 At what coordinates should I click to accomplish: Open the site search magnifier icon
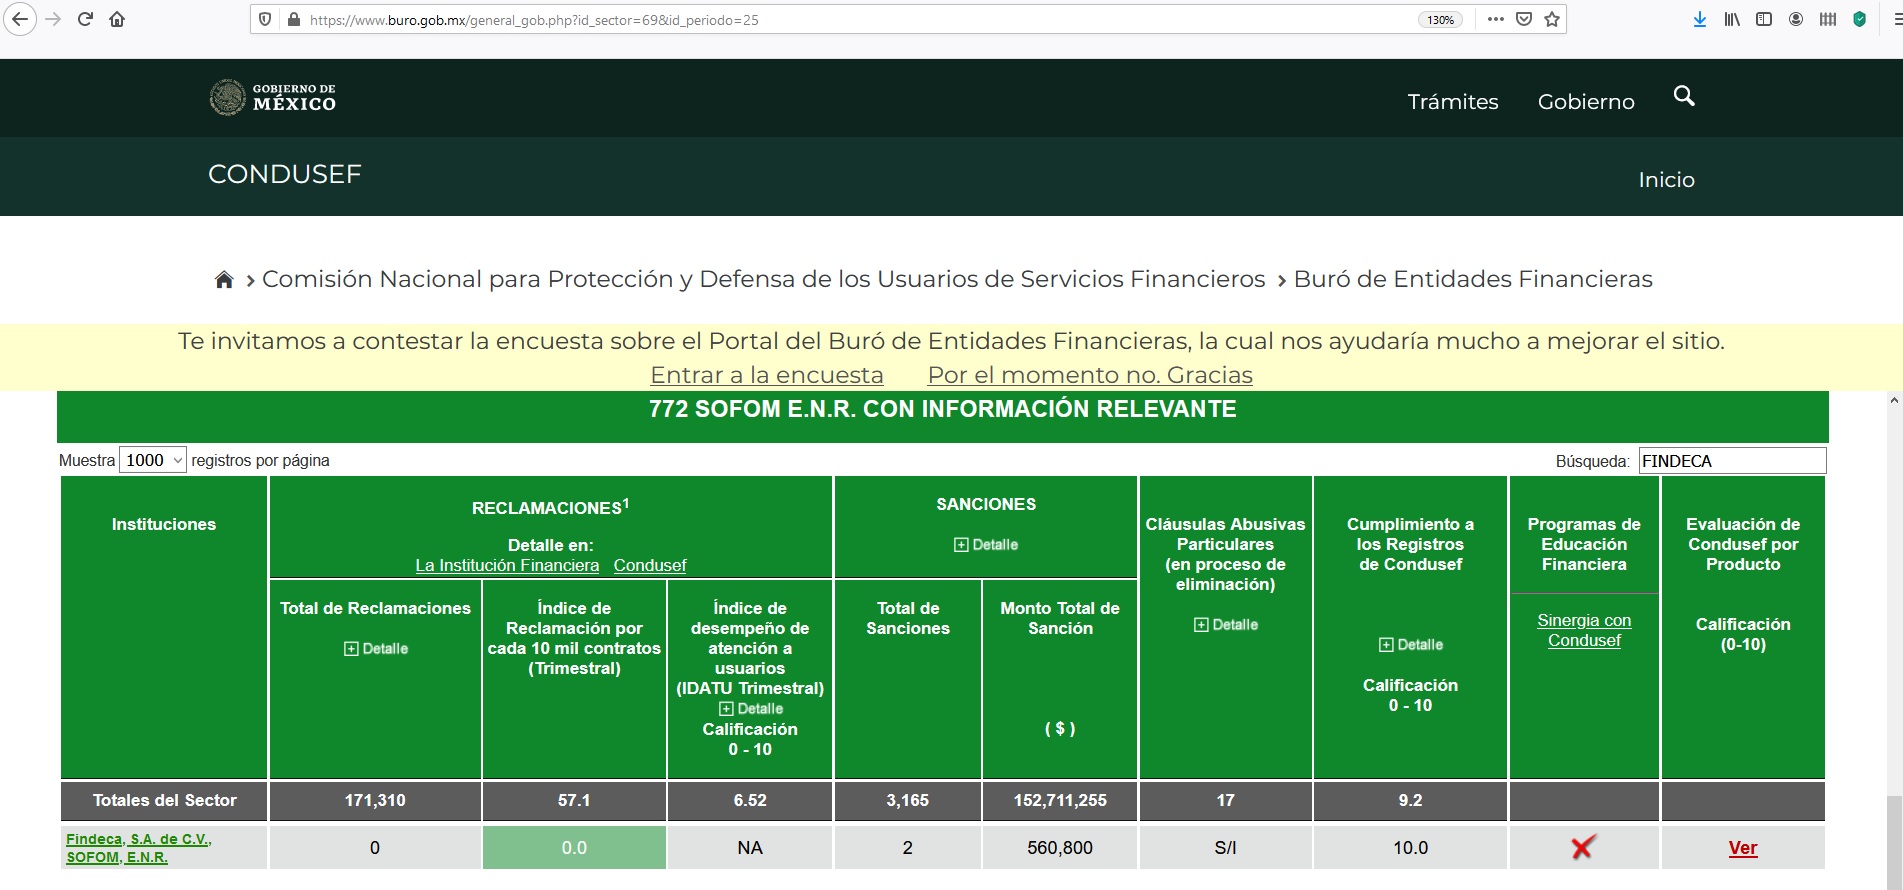[1684, 96]
